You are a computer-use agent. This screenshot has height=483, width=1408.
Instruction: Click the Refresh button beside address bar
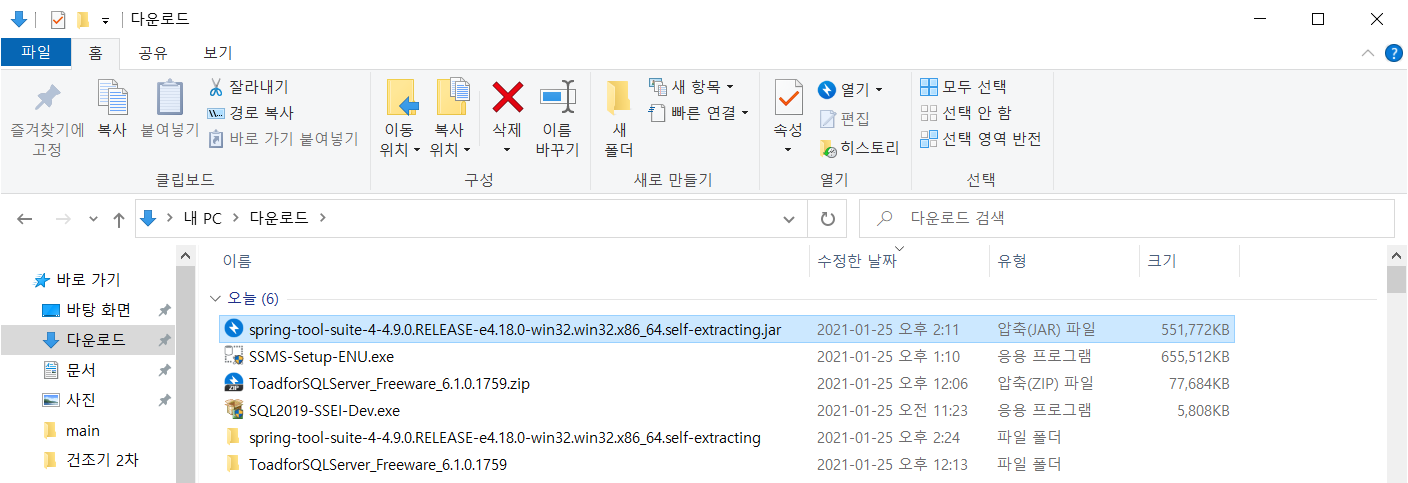click(x=827, y=218)
